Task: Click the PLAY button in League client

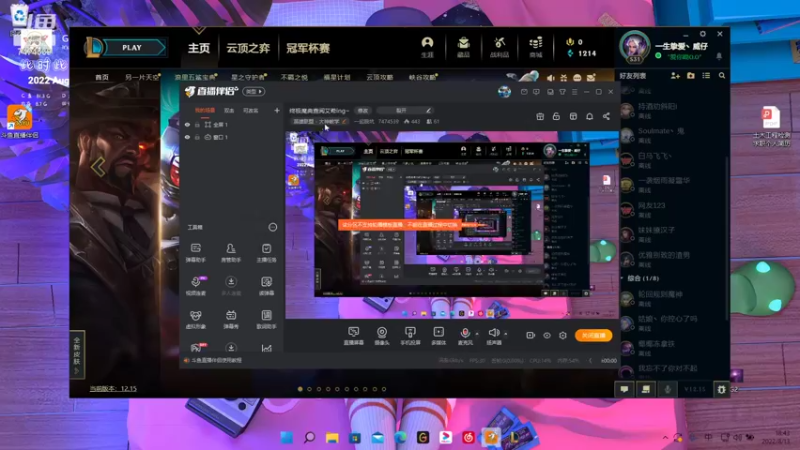Action: [x=132, y=47]
